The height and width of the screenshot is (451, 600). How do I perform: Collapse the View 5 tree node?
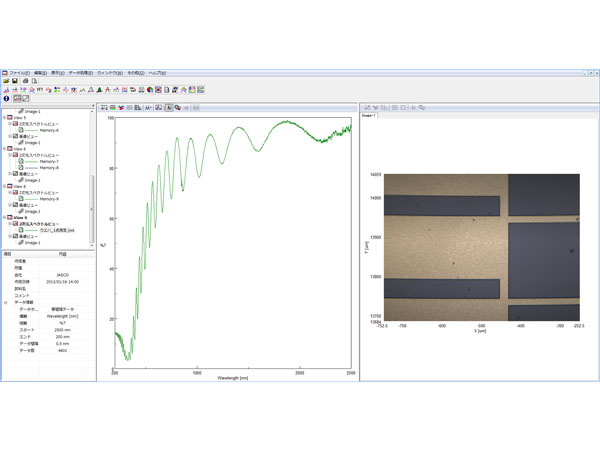tap(4, 117)
